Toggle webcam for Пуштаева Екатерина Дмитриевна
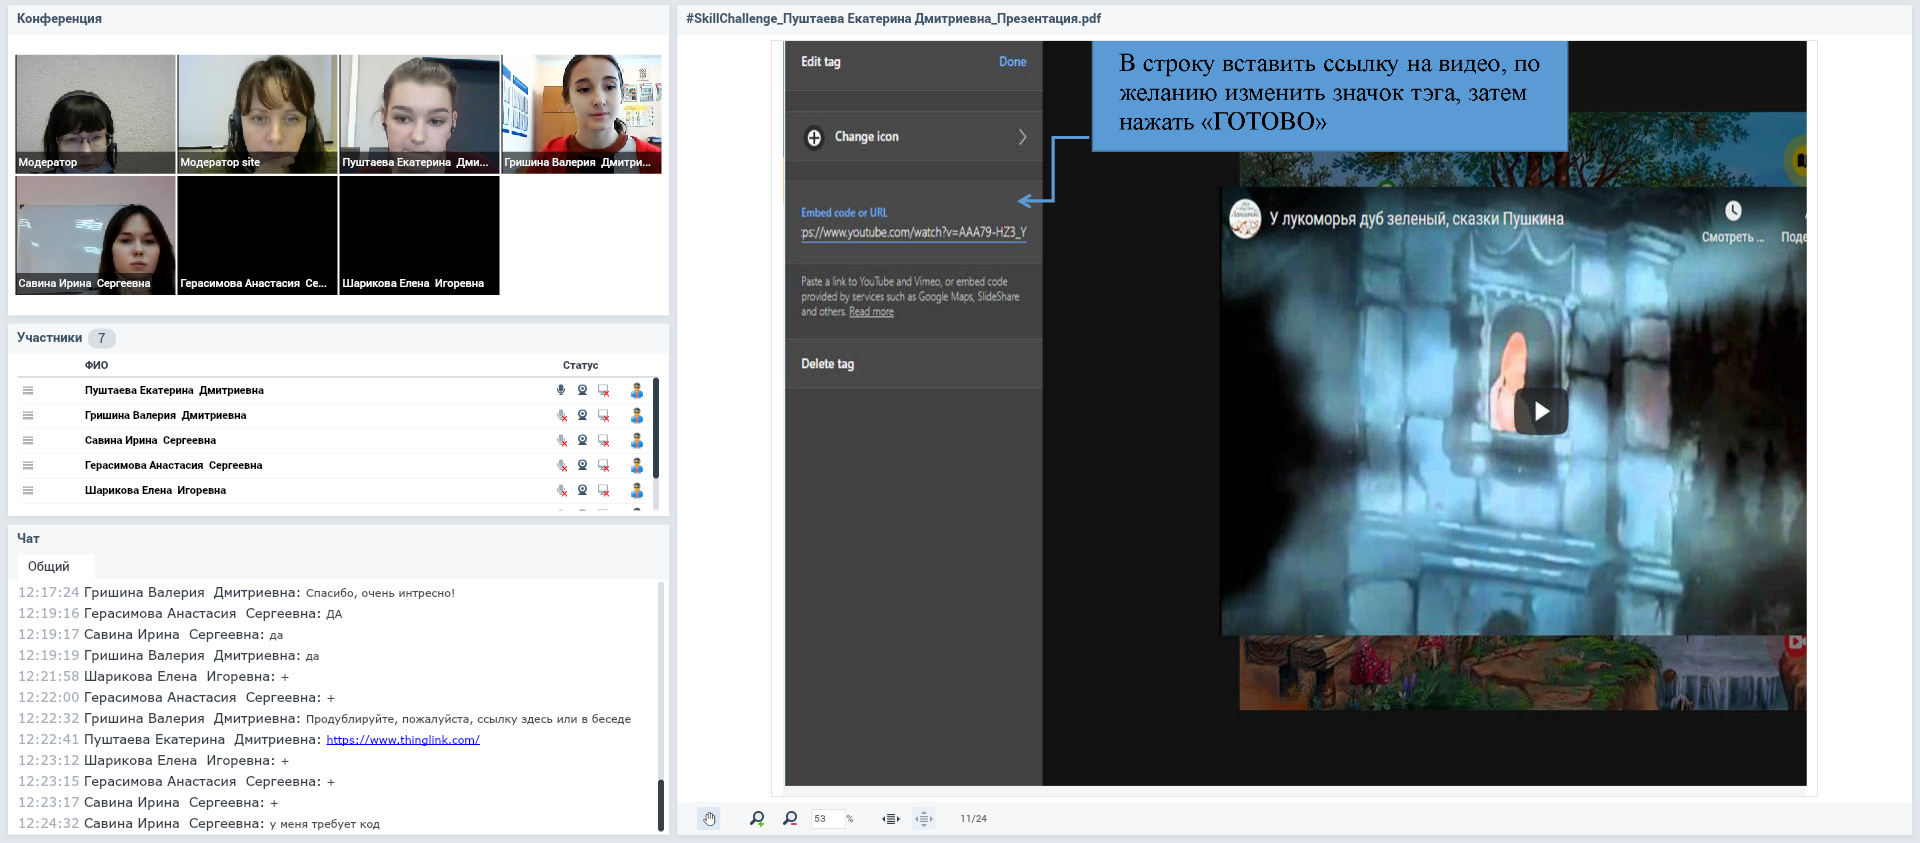Viewport: 1920px width, 843px height. (x=582, y=390)
